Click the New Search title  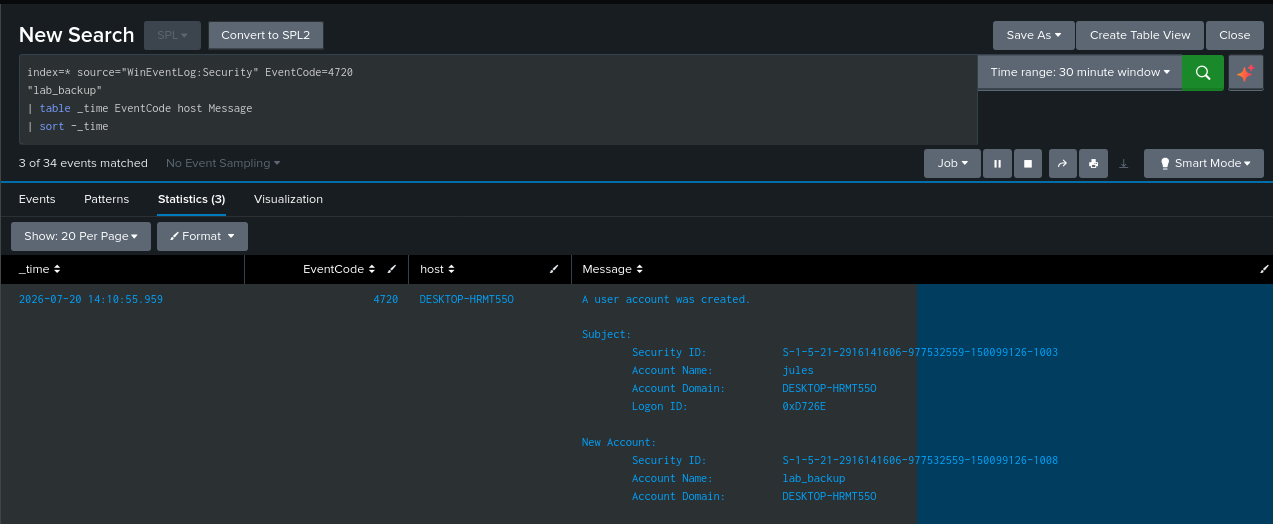(x=76, y=35)
